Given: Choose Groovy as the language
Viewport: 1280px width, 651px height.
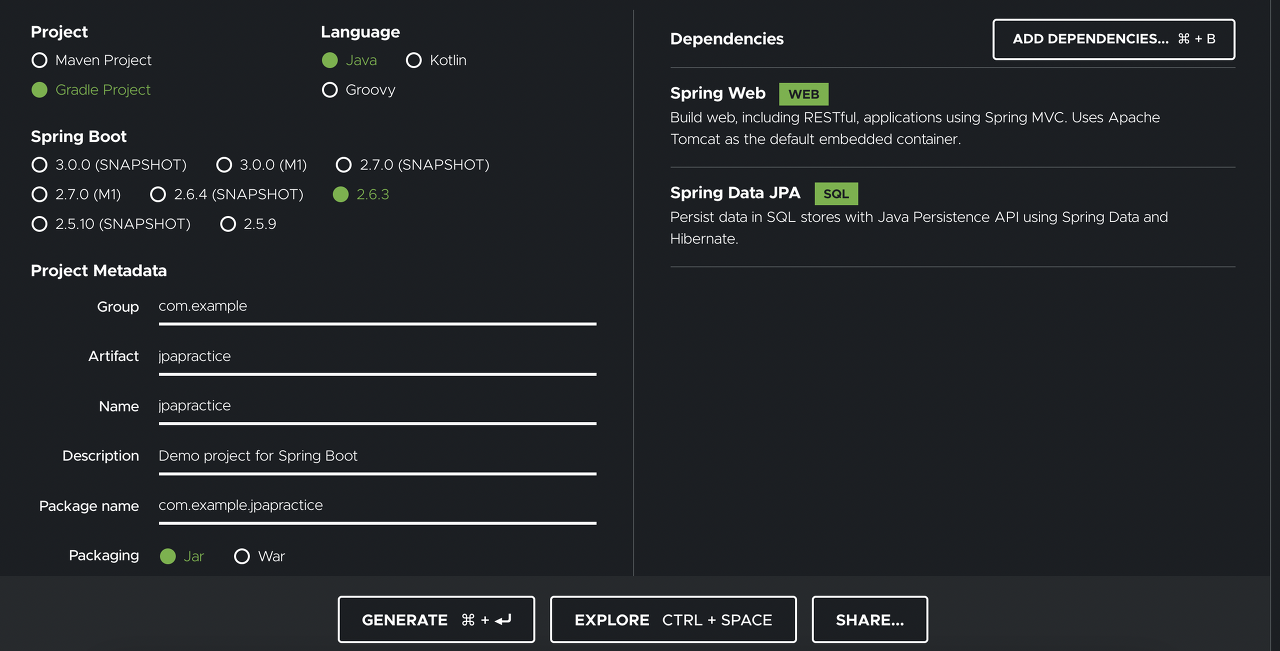Looking at the screenshot, I should click(x=358, y=90).
